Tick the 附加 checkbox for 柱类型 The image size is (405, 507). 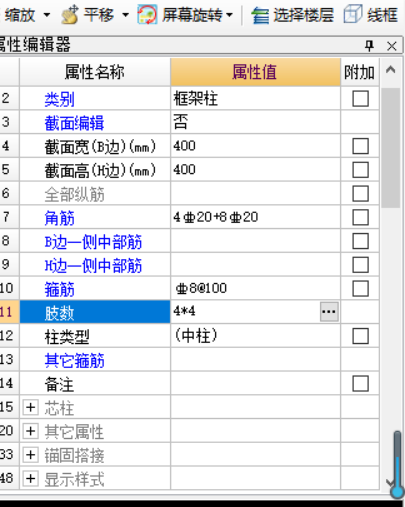(360, 336)
